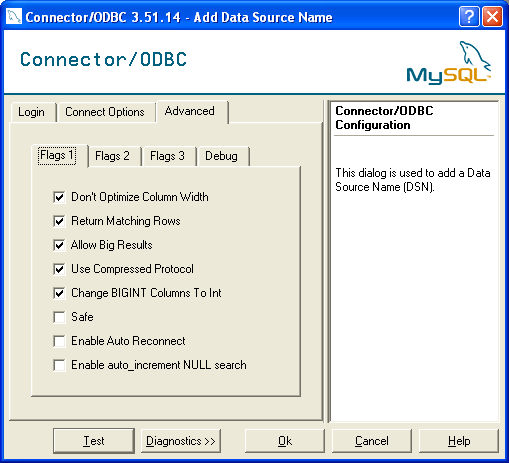Confirm with the Ok button
The height and width of the screenshot is (463, 509).
tap(285, 441)
